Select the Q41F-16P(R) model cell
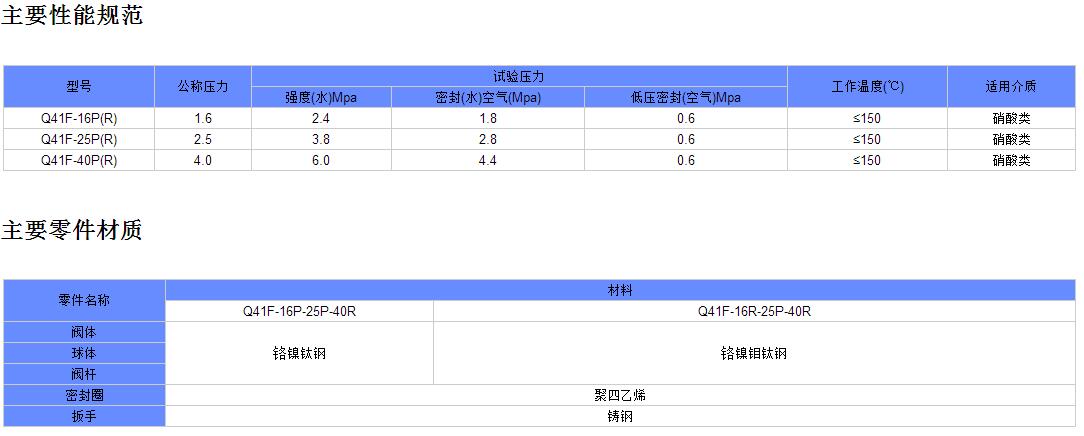This screenshot has height=436, width=1084. [x=79, y=118]
